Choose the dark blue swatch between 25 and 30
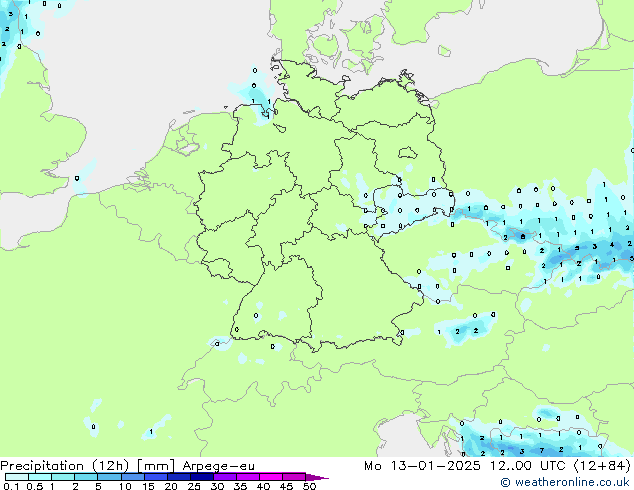Image resolution: width=634 pixels, height=490 pixels. [201, 477]
